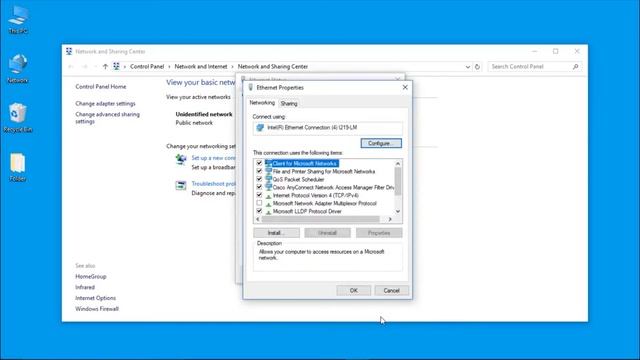Select the QoS Packet Scheduler row
Image resolution: width=640 pixels, height=360 pixels.
click(325, 179)
